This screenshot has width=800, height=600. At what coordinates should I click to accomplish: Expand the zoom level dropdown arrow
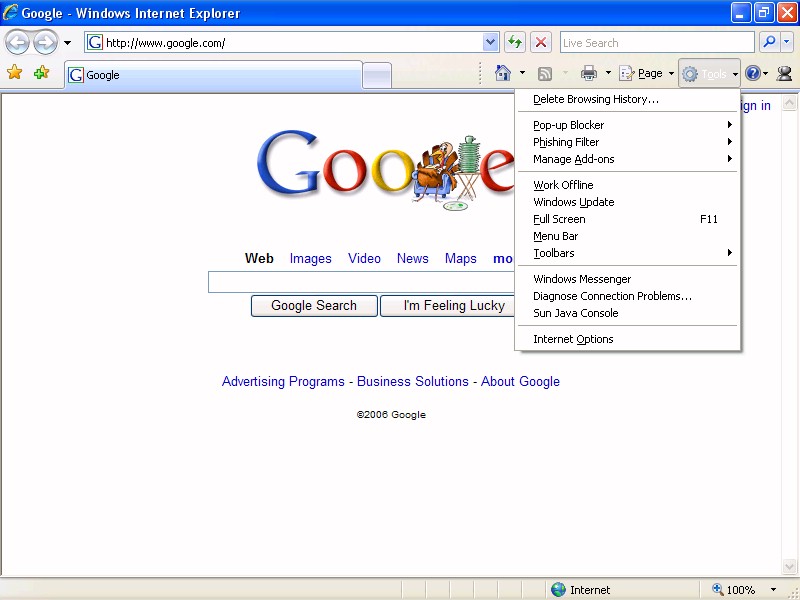pyautogui.click(x=773, y=590)
